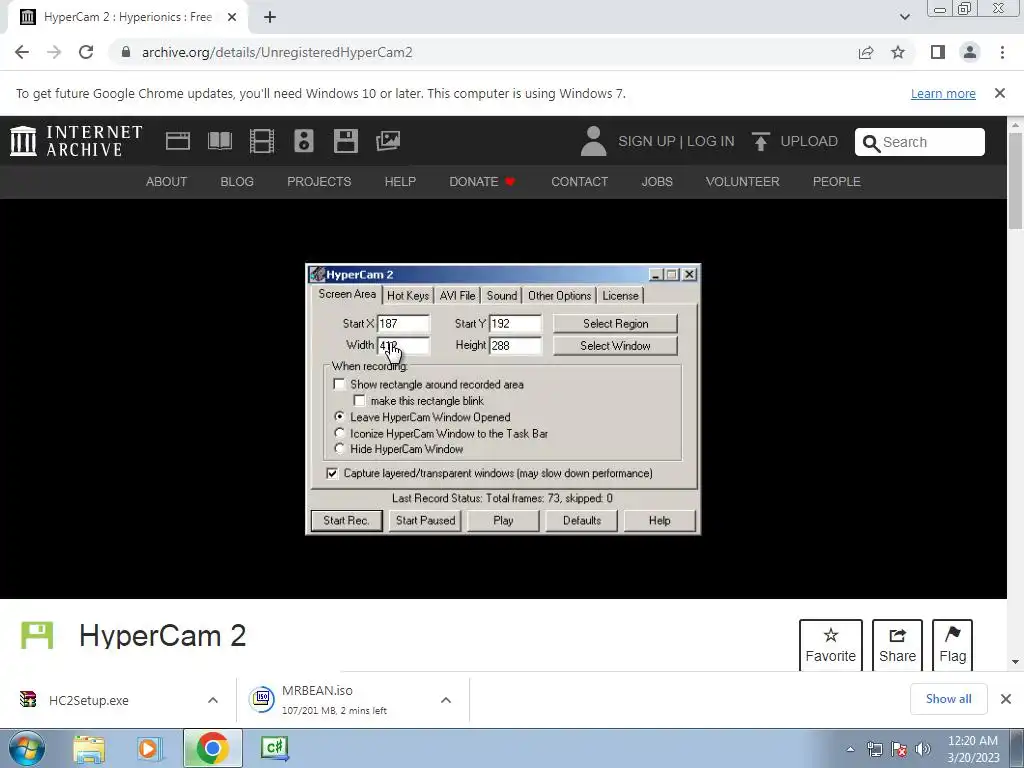Click the UPLOAD link
Screen dimensions: 1024x768
click(795, 141)
